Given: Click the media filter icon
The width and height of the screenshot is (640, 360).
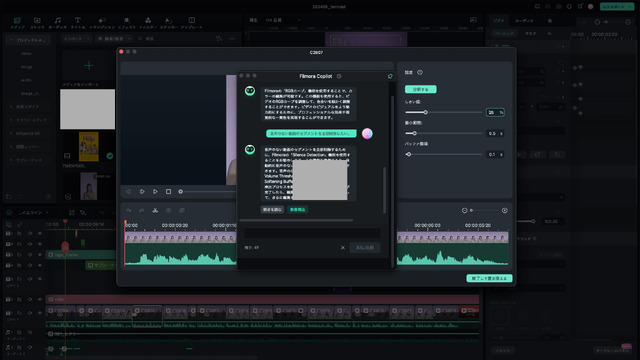Looking at the screenshot, I should point(219,38).
